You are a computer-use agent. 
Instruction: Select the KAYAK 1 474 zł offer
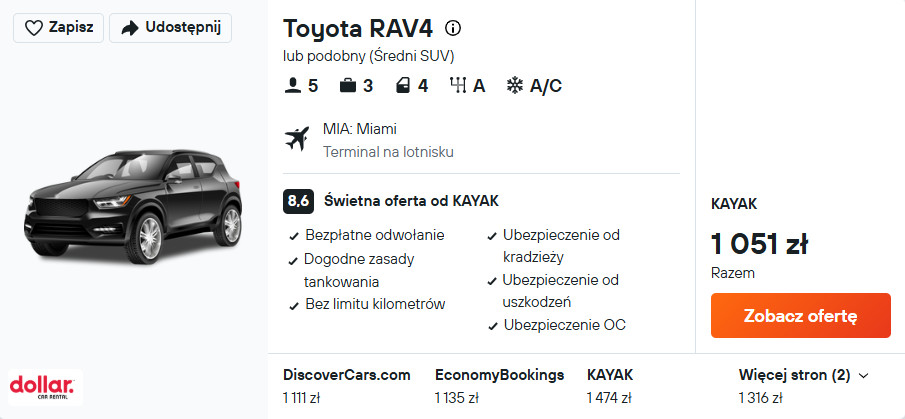click(x=610, y=386)
